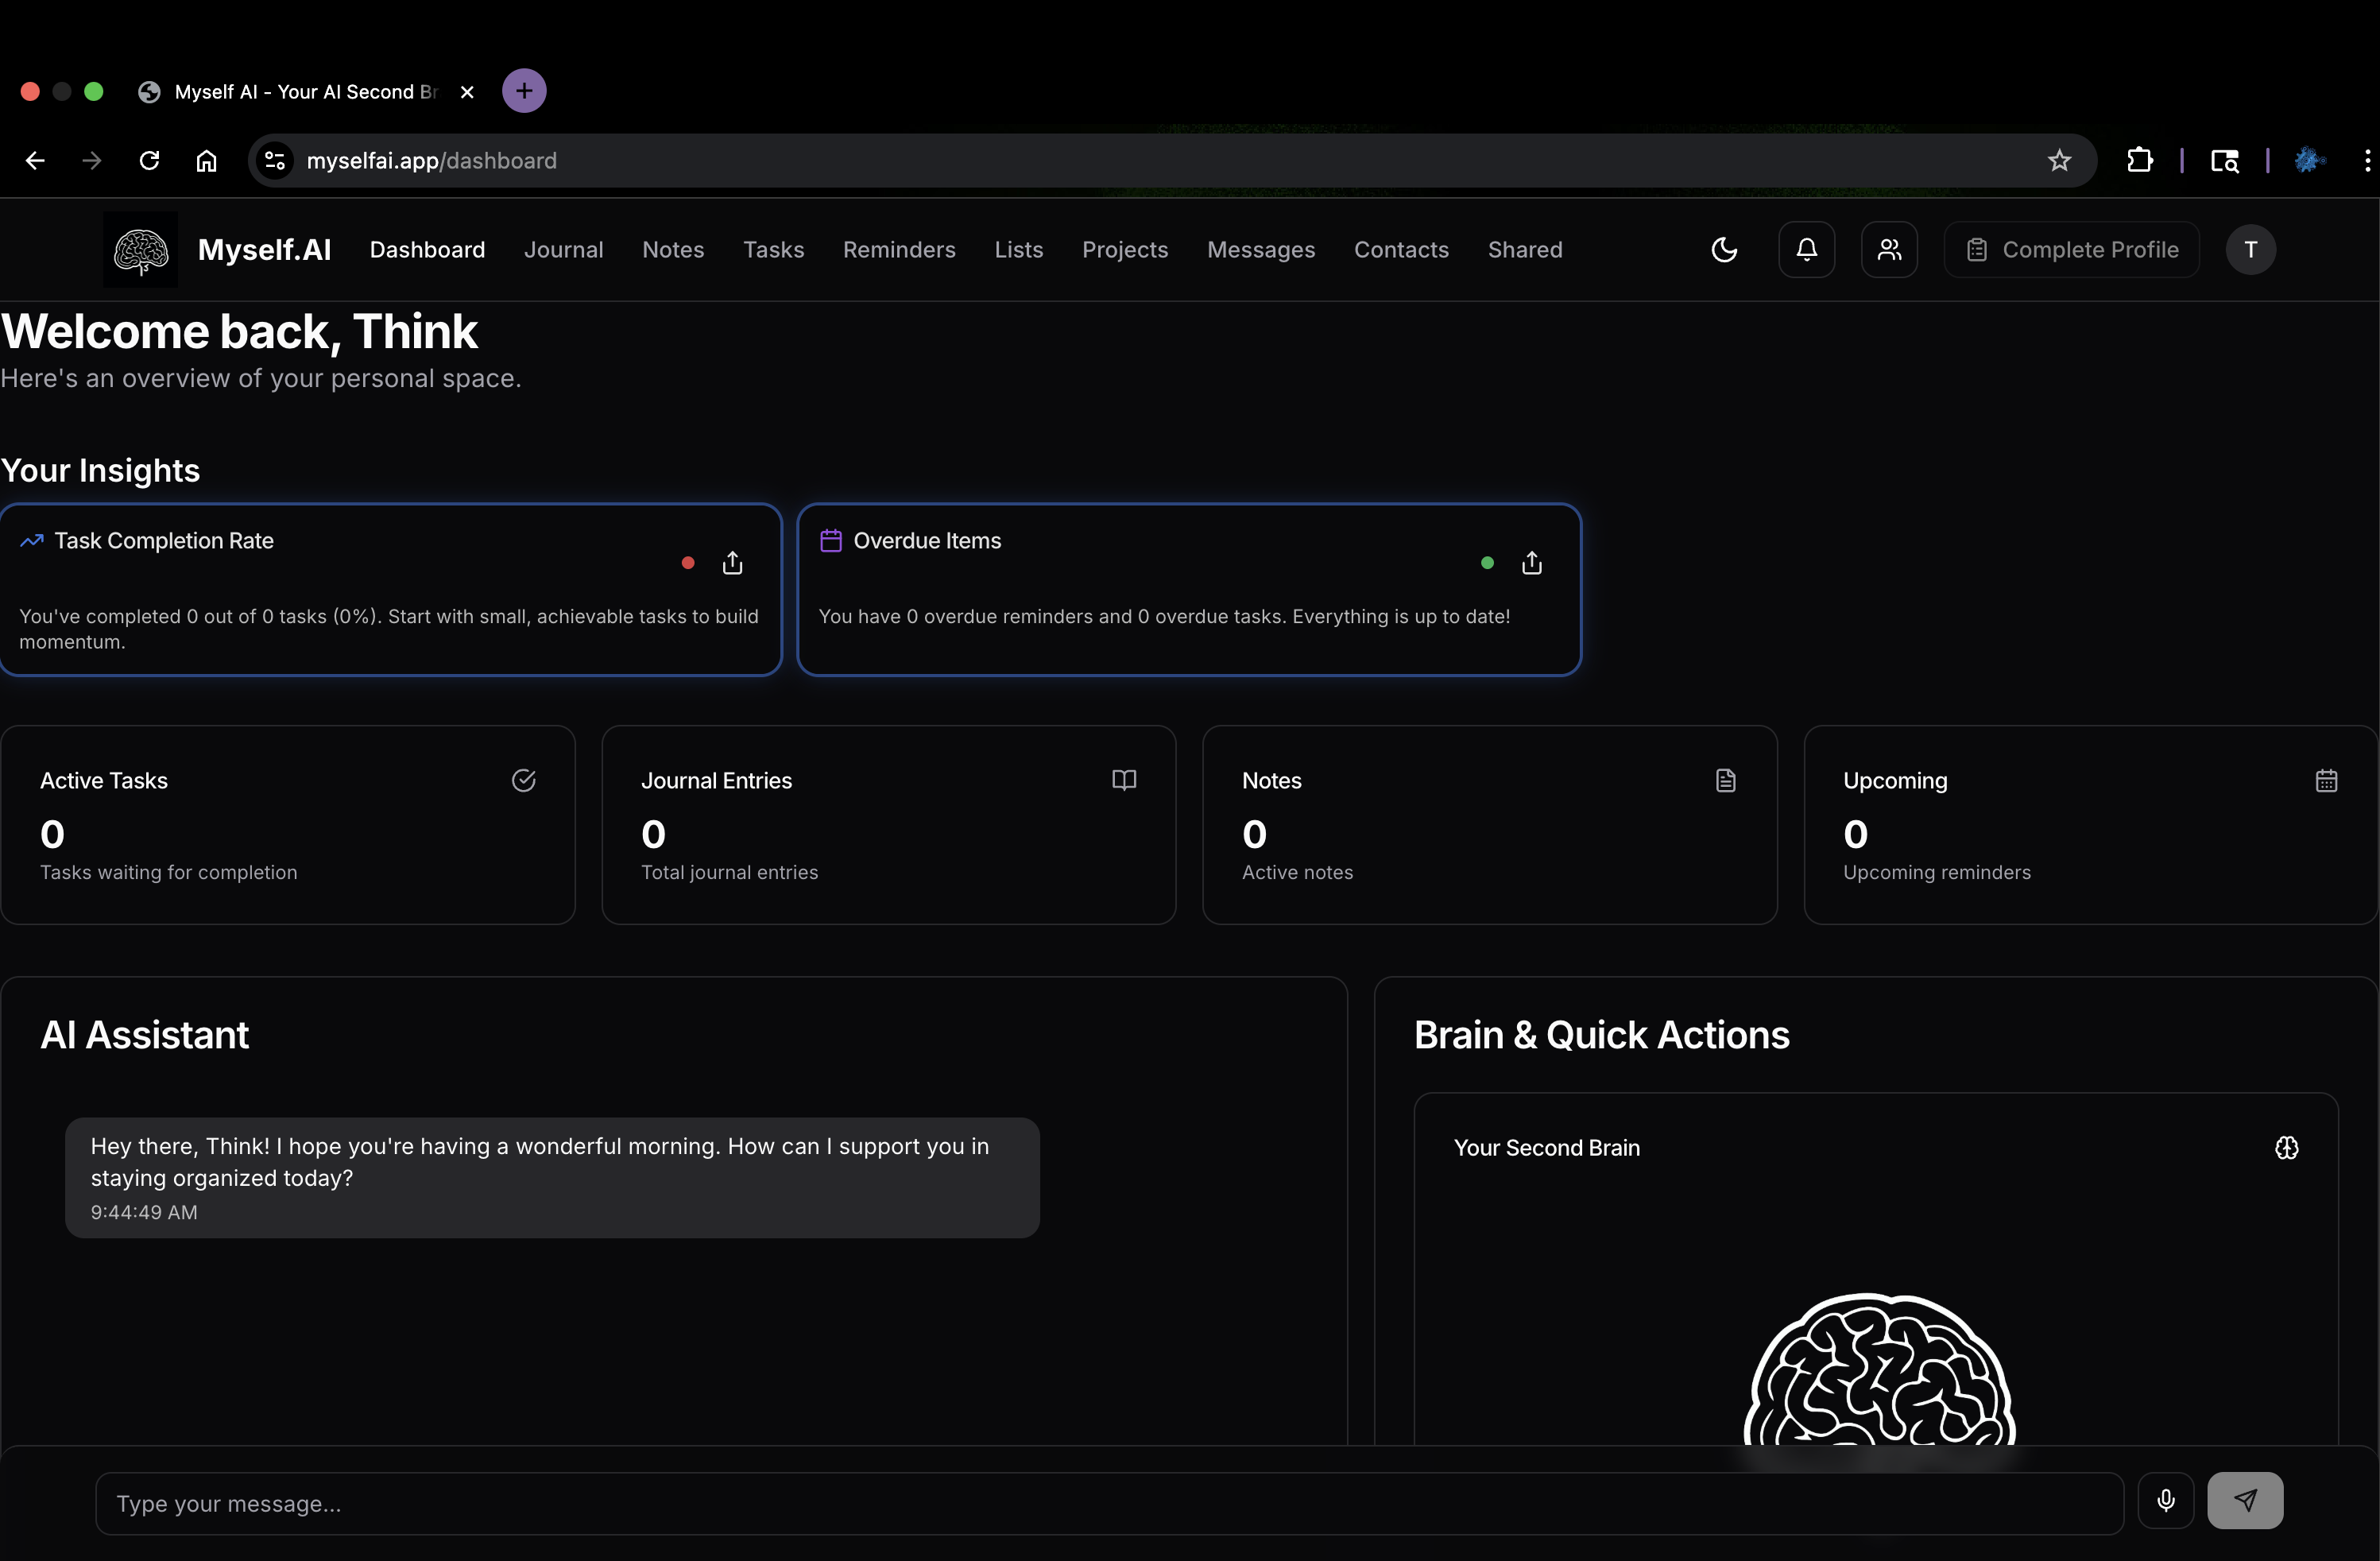Open the Messages nav item
Image resolution: width=2380 pixels, height=1561 pixels.
point(1261,250)
